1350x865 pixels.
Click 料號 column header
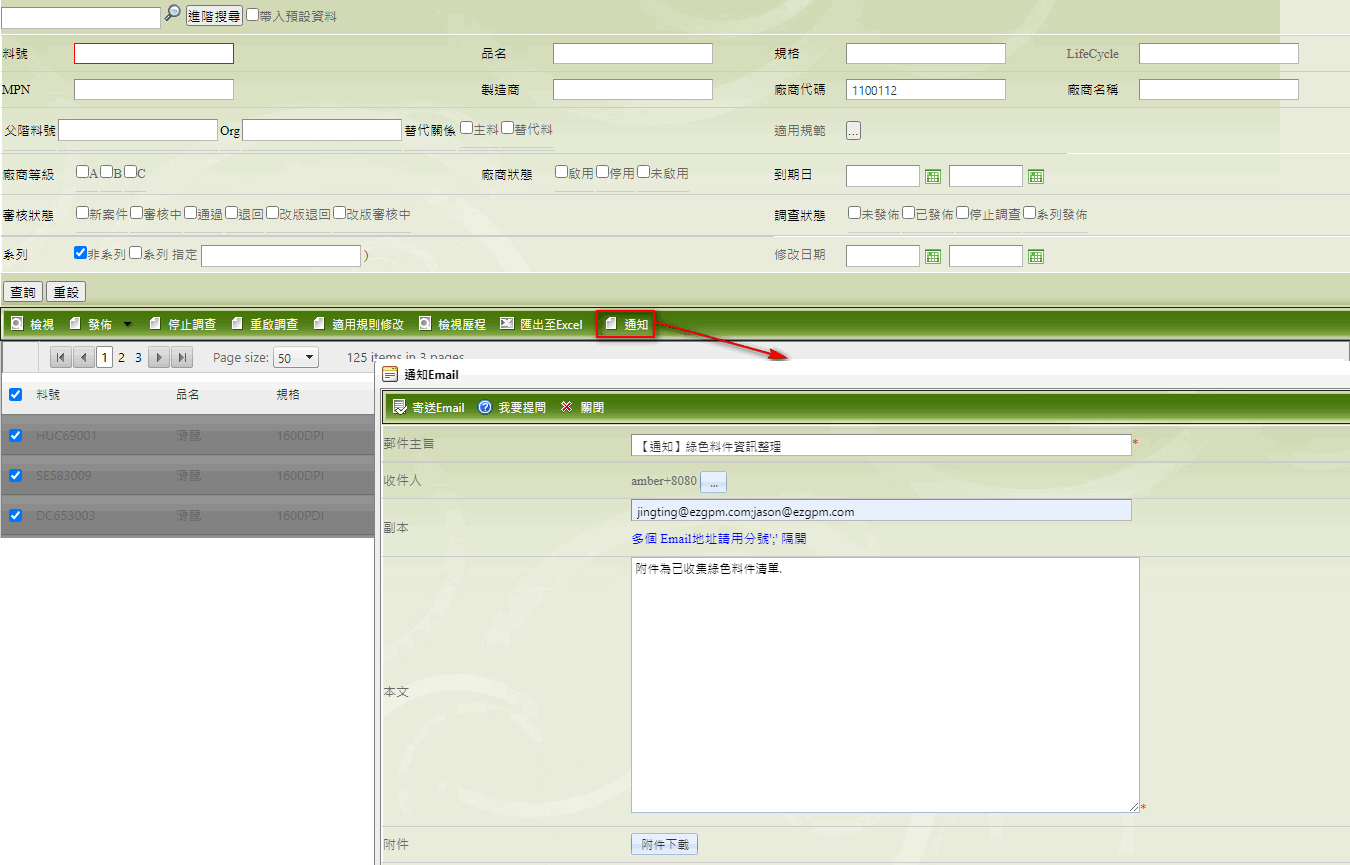[x=48, y=395]
